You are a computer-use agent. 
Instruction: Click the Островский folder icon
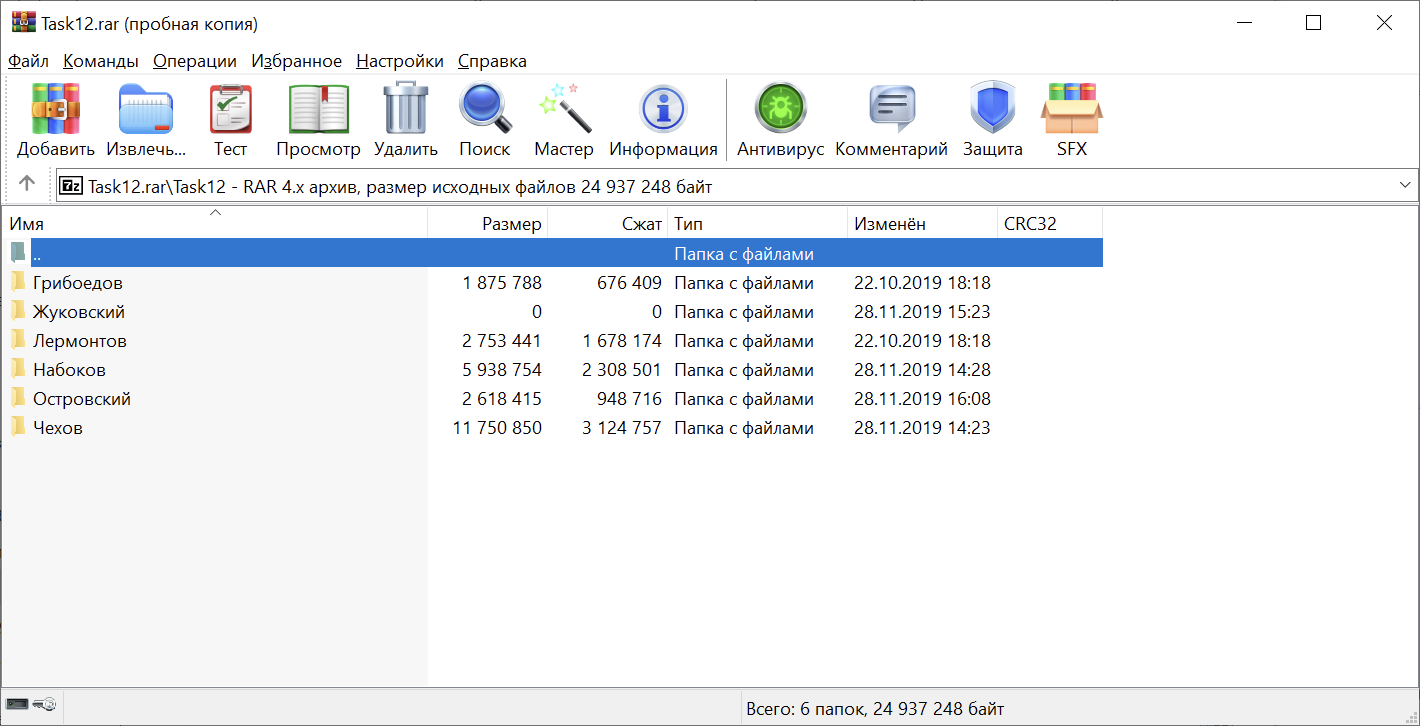[18, 398]
